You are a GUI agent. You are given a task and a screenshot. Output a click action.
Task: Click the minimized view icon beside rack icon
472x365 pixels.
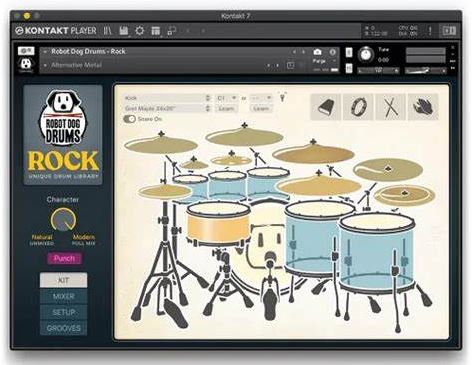(x=172, y=31)
